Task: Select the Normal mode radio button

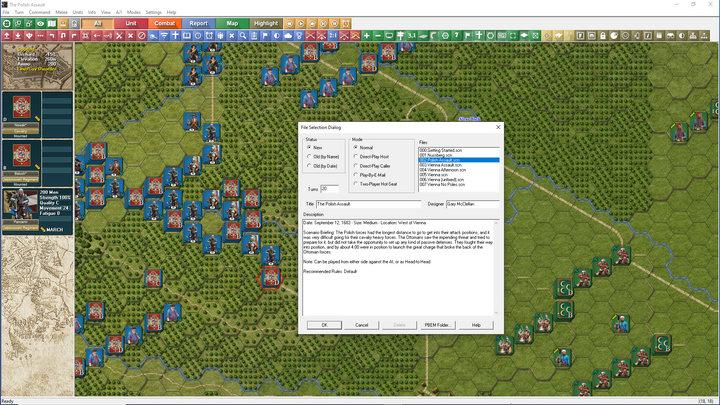Action: point(355,147)
